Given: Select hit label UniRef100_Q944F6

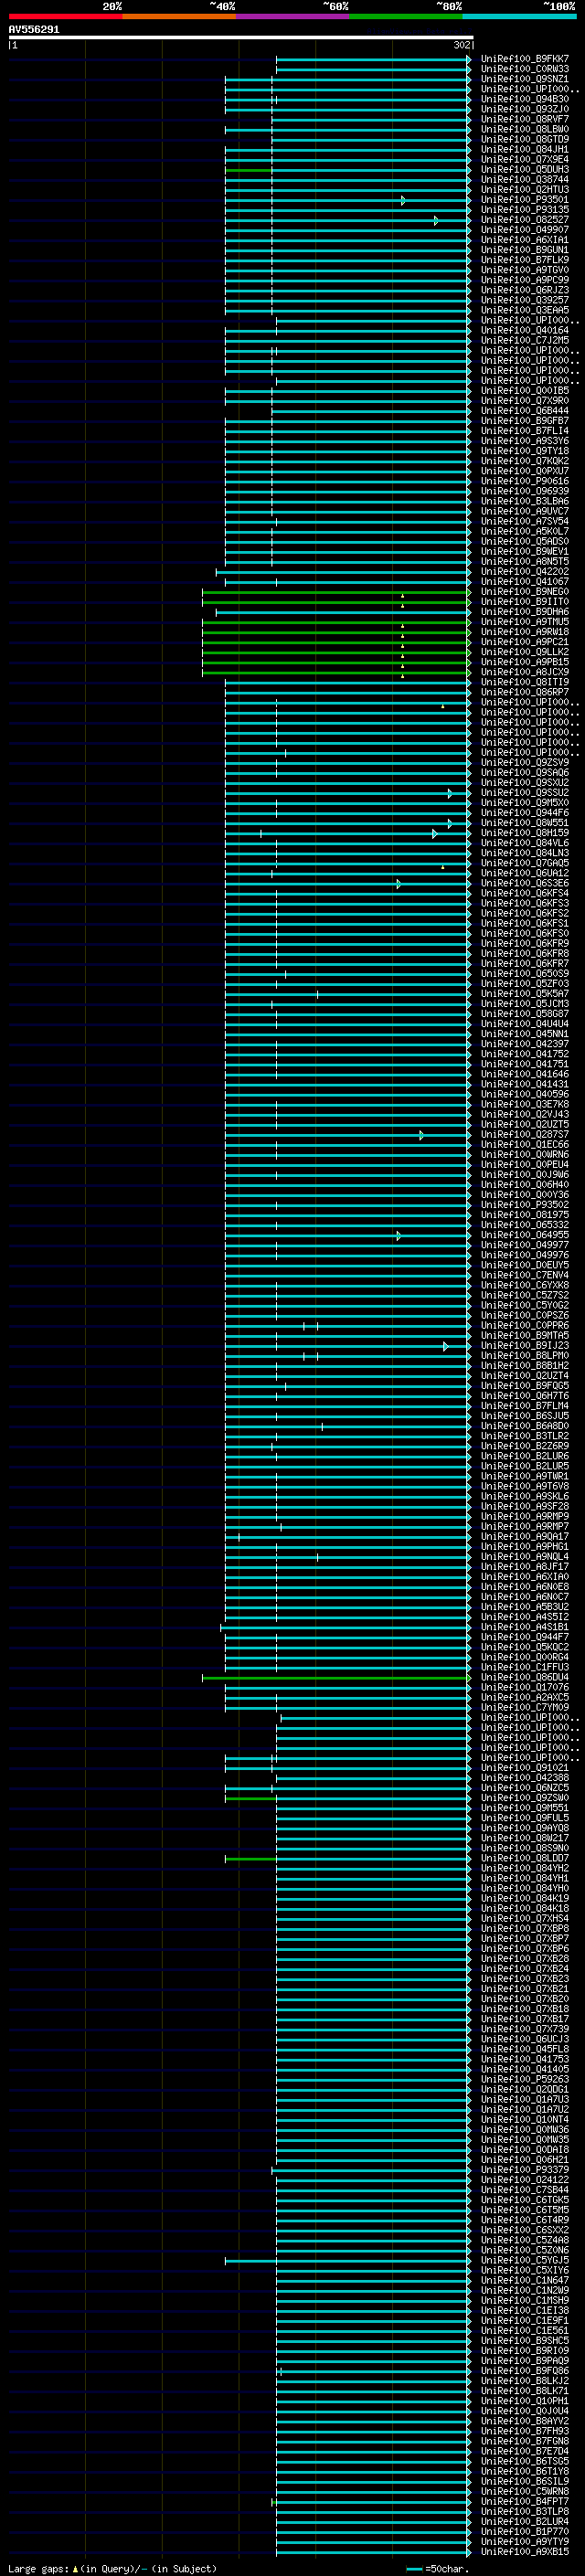Looking at the screenshot, I should pos(525,813).
